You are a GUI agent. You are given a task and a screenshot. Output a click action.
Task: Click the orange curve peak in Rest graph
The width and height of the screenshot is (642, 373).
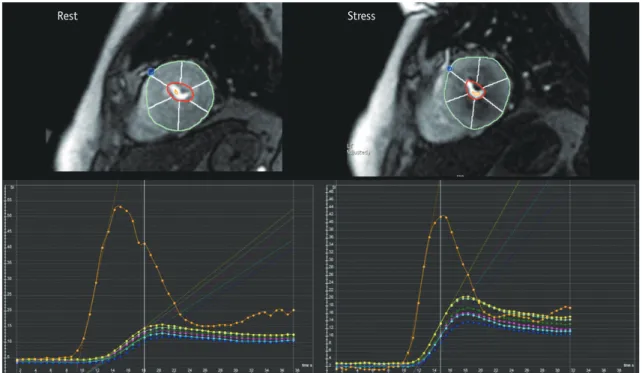119,207
